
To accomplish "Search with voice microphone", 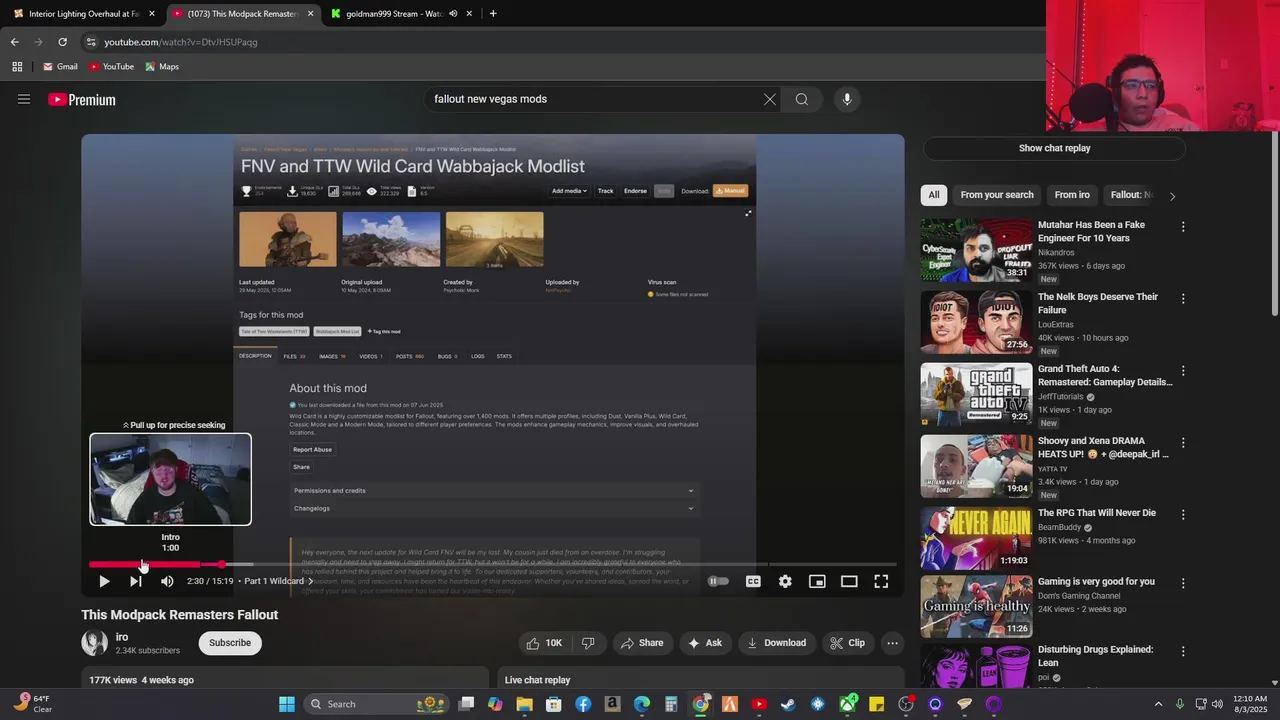I will [847, 99].
